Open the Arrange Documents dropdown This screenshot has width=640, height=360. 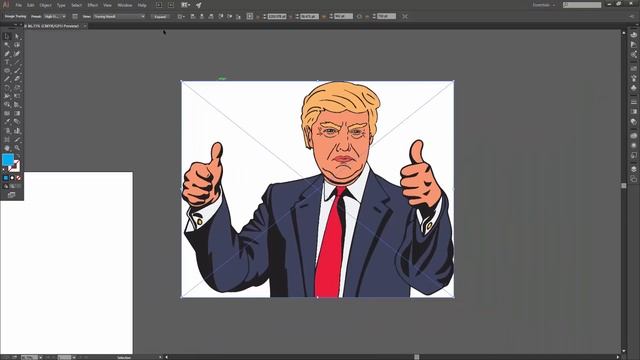(x=186, y=5)
